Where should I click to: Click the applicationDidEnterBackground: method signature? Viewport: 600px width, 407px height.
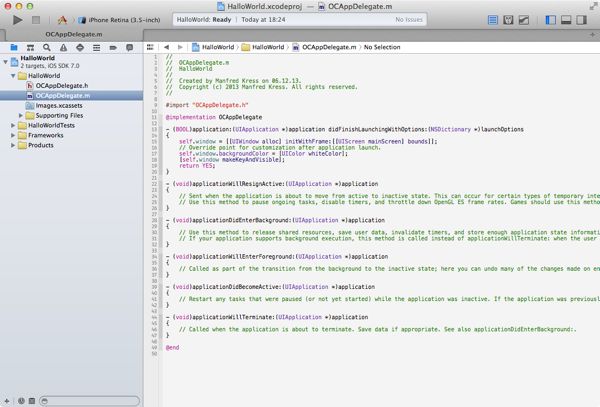point(275,220)
